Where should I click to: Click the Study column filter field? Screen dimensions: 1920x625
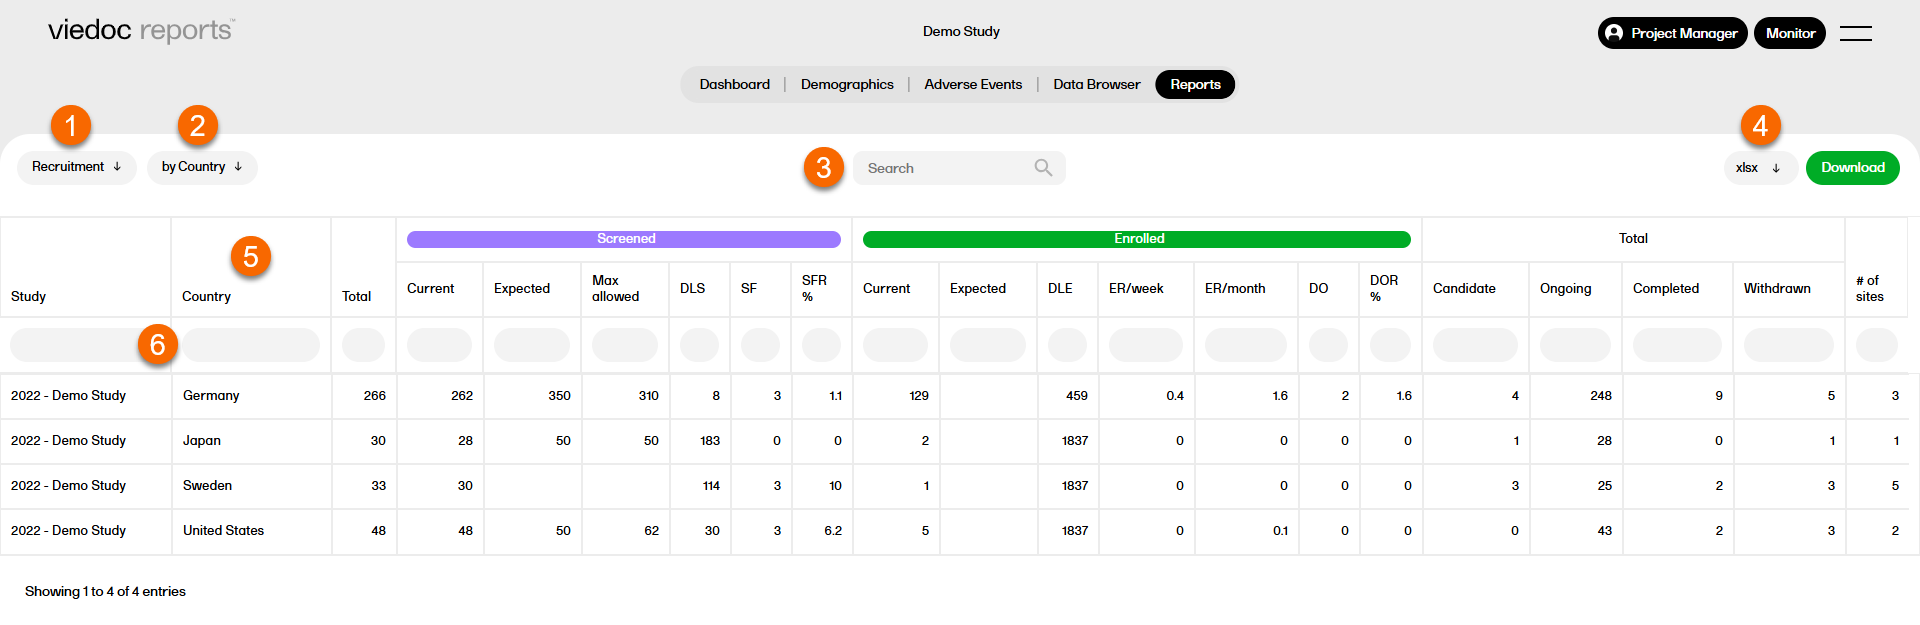(x=75, y=345)
